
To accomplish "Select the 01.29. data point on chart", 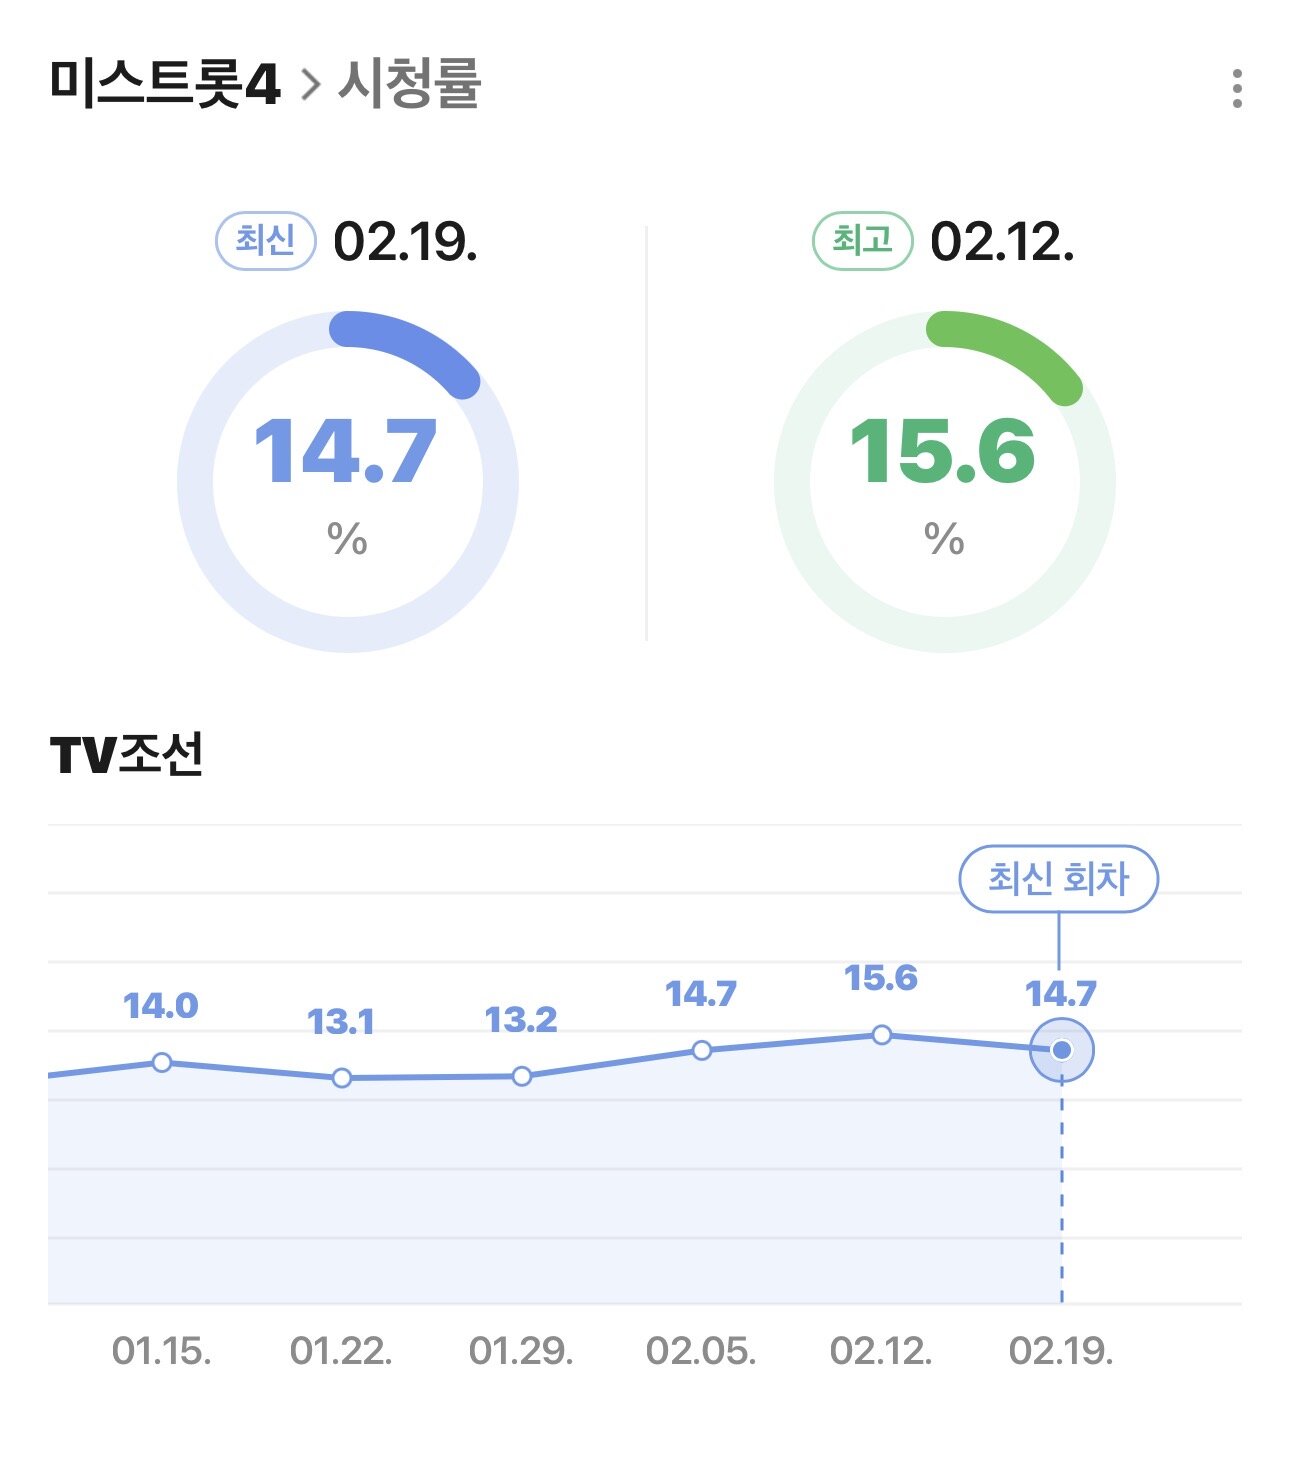I will pos(522,1076).
